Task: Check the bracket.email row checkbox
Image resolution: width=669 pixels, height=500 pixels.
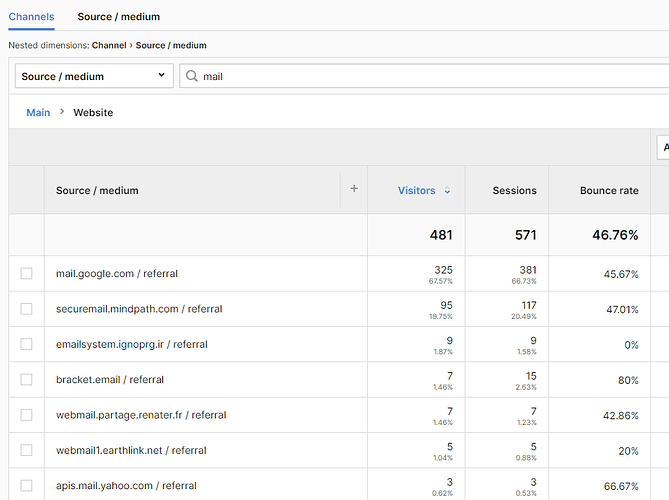Action: [26, 380]
